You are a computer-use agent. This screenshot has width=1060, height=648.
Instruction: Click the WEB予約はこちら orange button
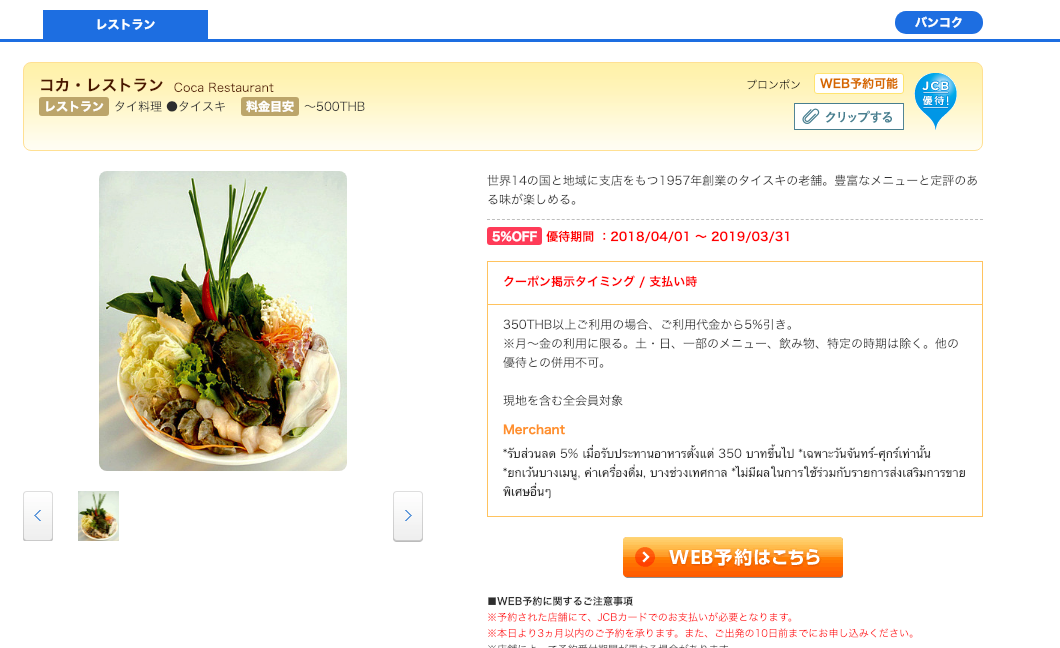(x=733, y=557)
